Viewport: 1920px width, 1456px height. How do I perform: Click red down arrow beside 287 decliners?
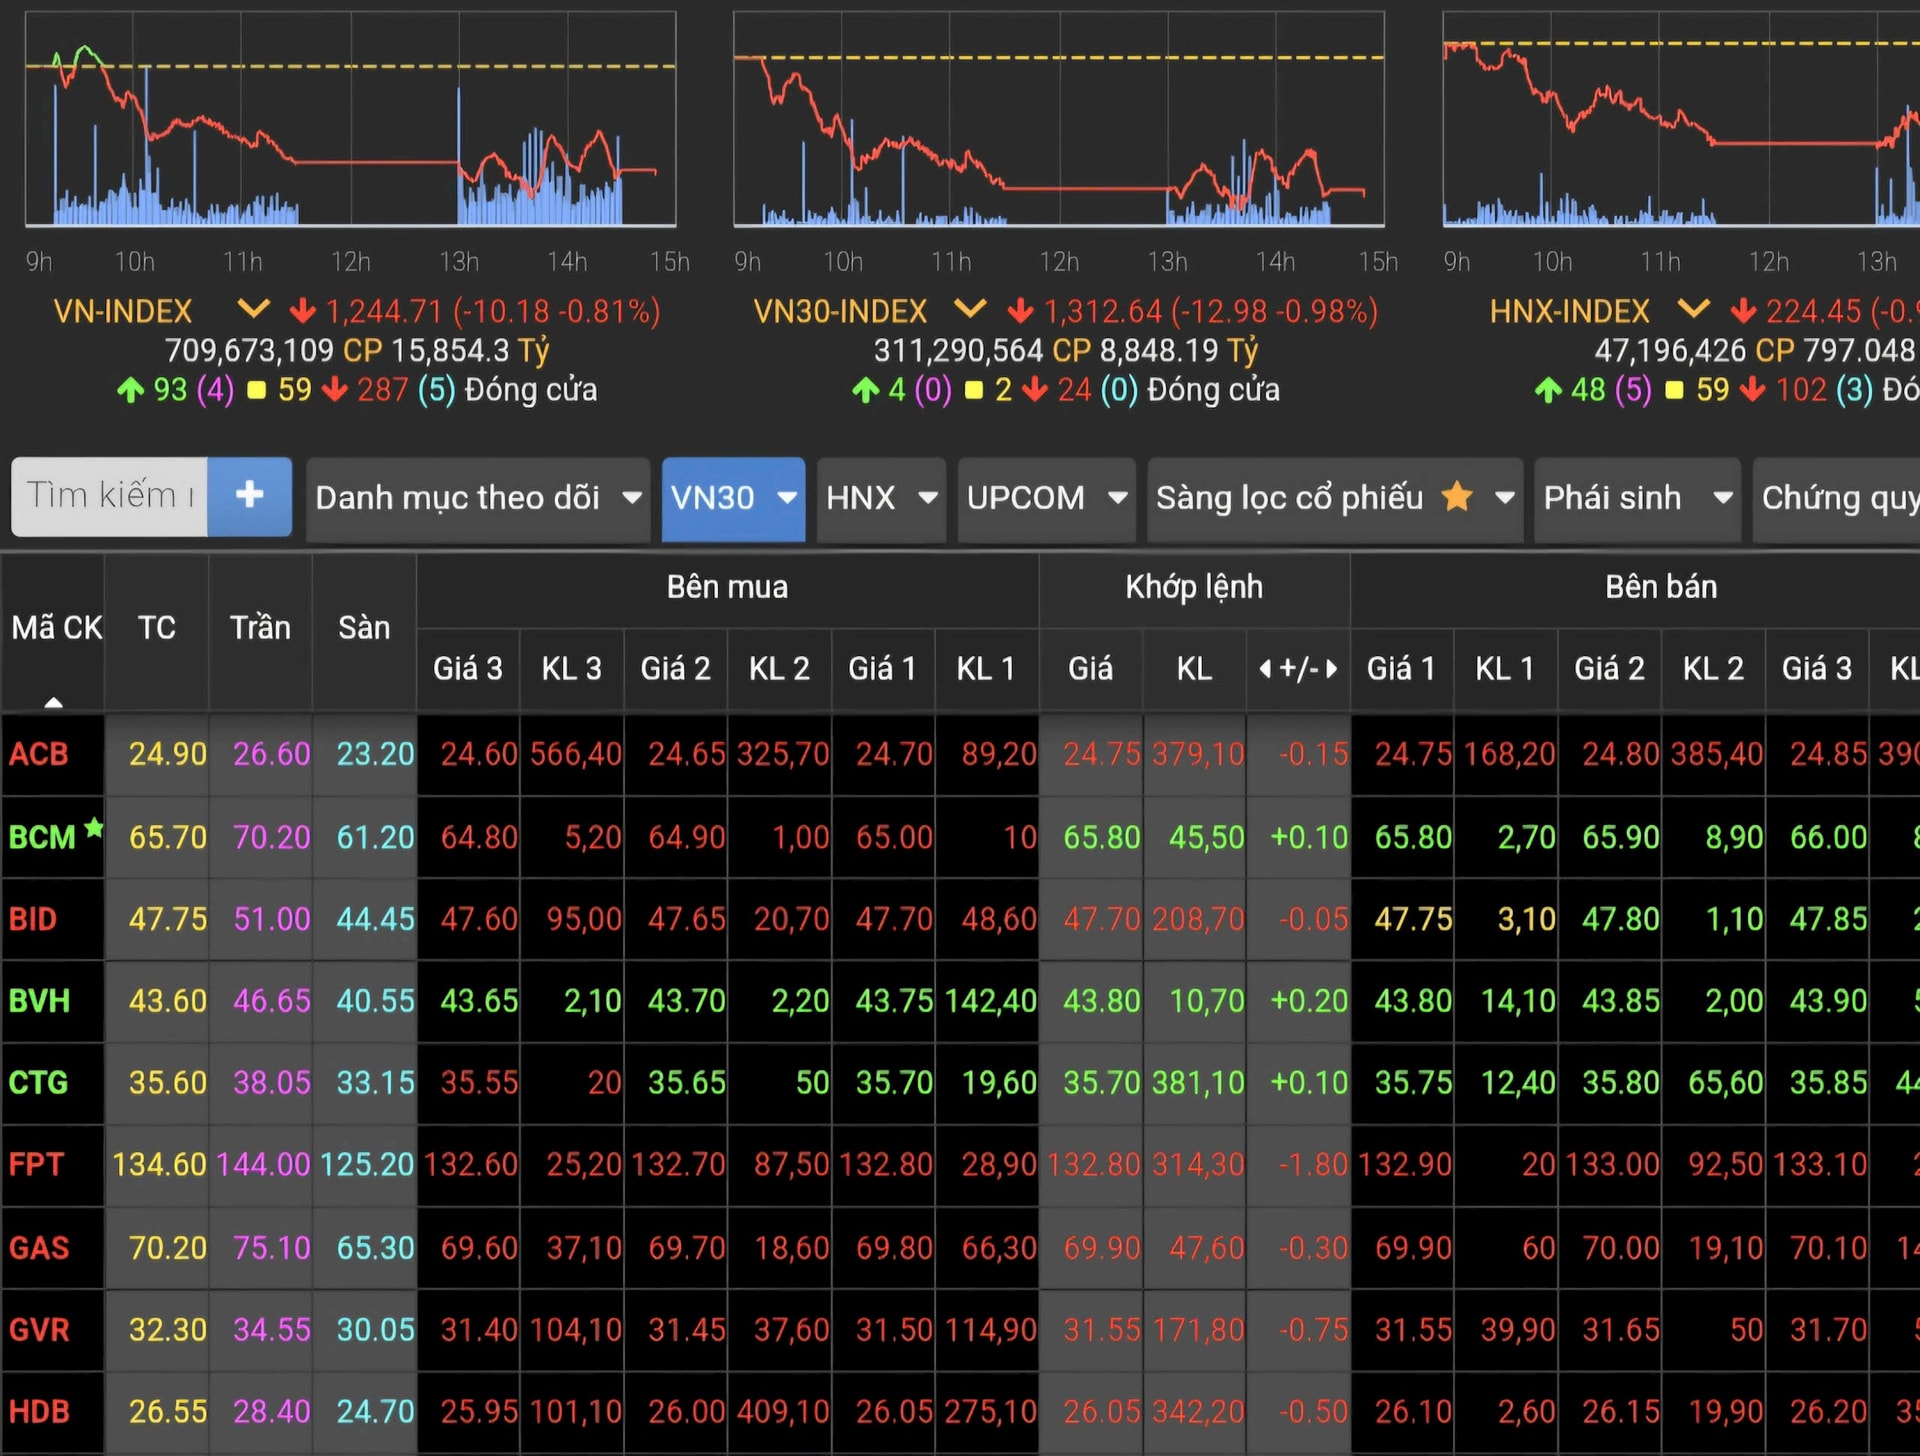(335, 389)
